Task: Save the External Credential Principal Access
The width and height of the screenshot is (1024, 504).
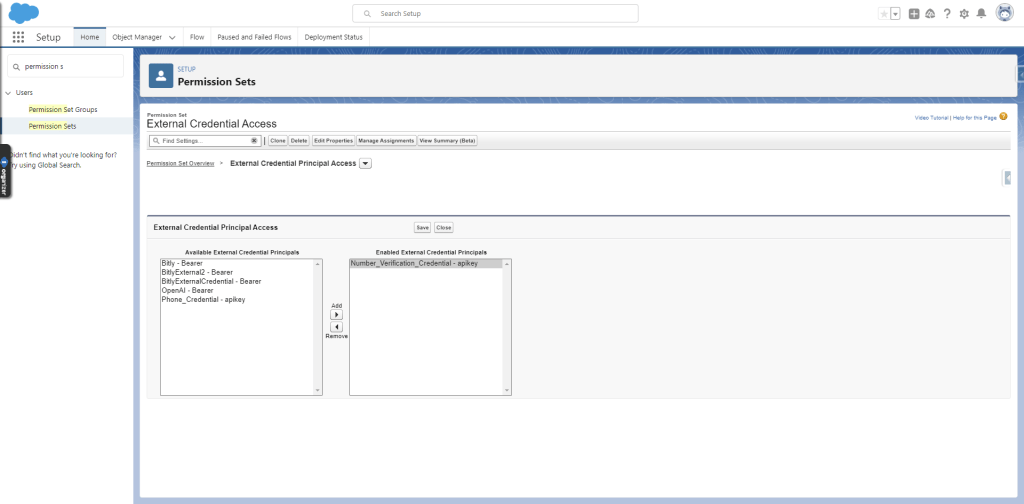Action: coord(423,227)
